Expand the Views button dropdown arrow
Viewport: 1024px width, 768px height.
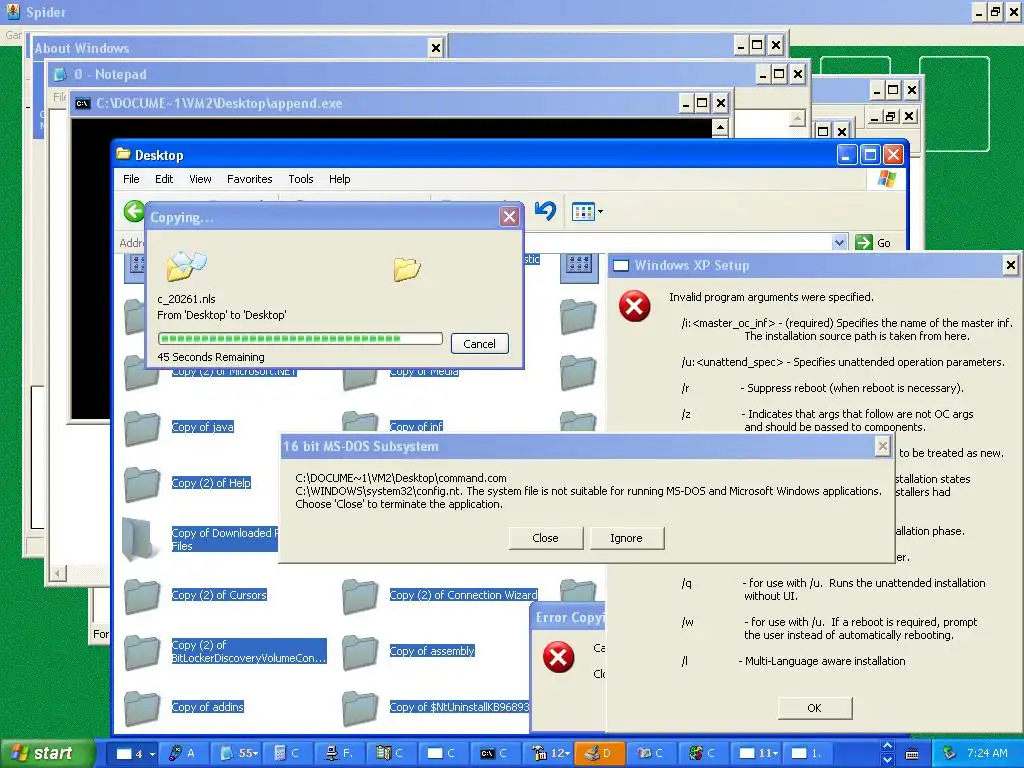pyautogui.click(x=600, y=212)
